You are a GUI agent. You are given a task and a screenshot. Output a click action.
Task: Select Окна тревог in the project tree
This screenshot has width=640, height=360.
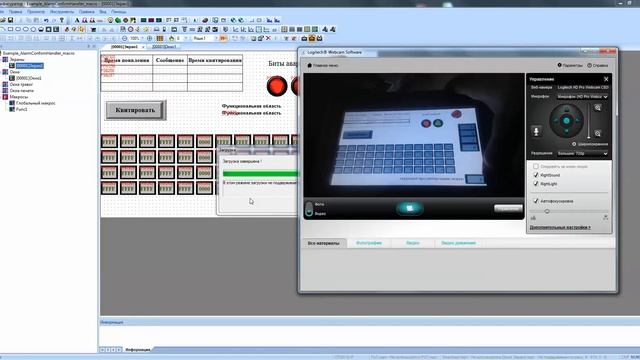click(x=21, y=84)
